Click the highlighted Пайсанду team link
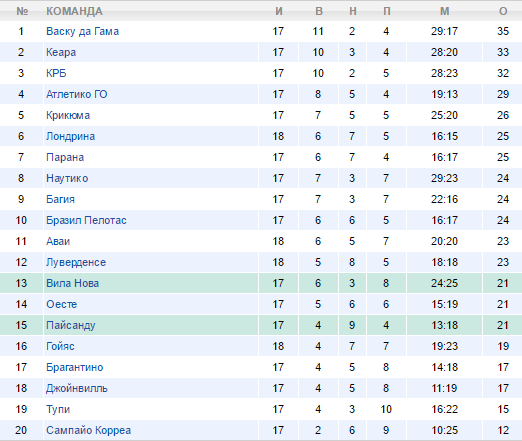 [71, 325]
